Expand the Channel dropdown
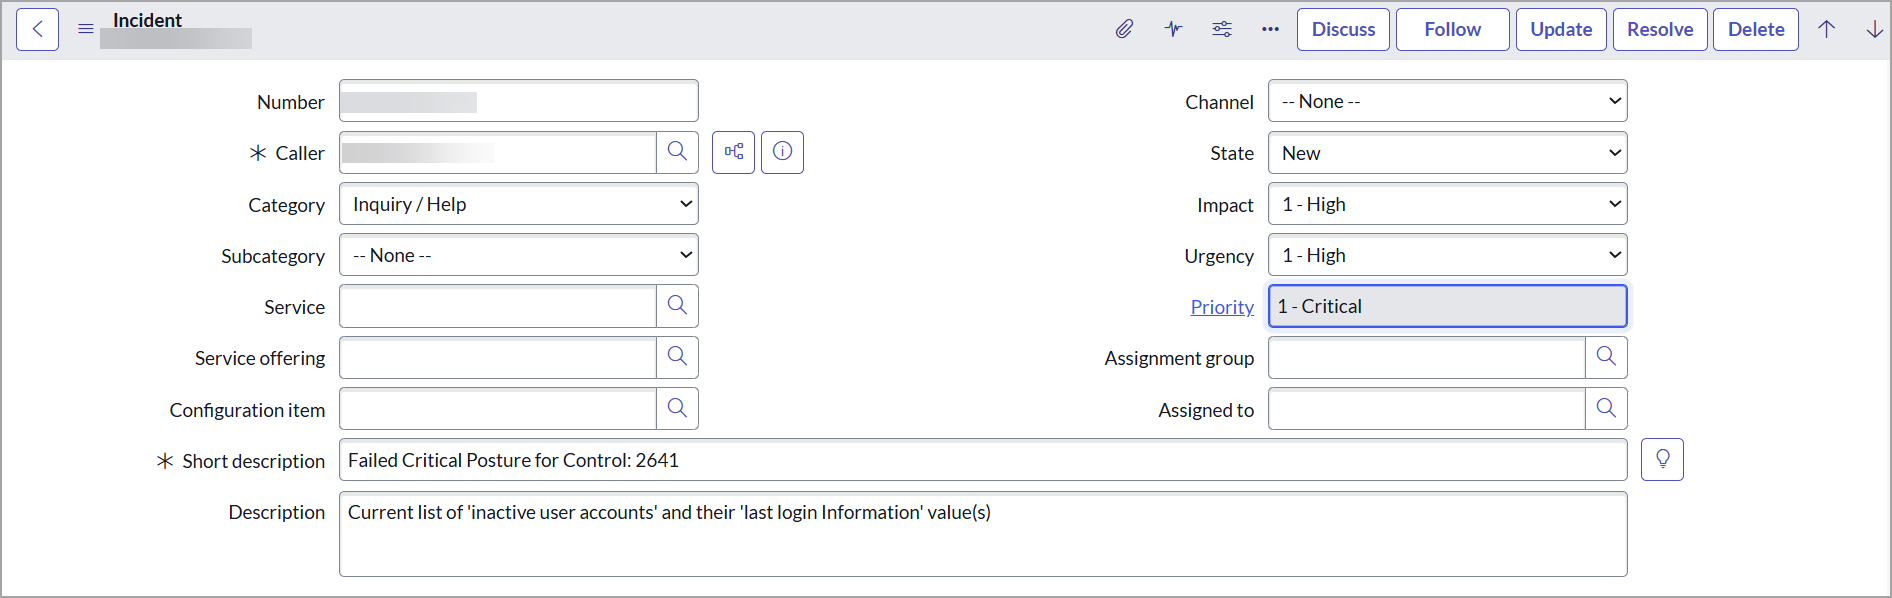Screen dimensions: 1892x598 point(1447,101)
